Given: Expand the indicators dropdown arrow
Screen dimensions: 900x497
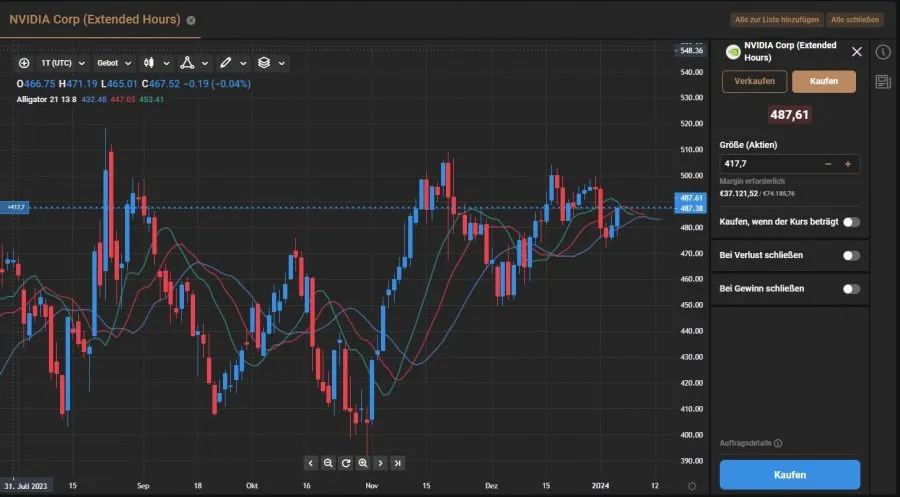Looking at the screenshot, I should point(205,64).
